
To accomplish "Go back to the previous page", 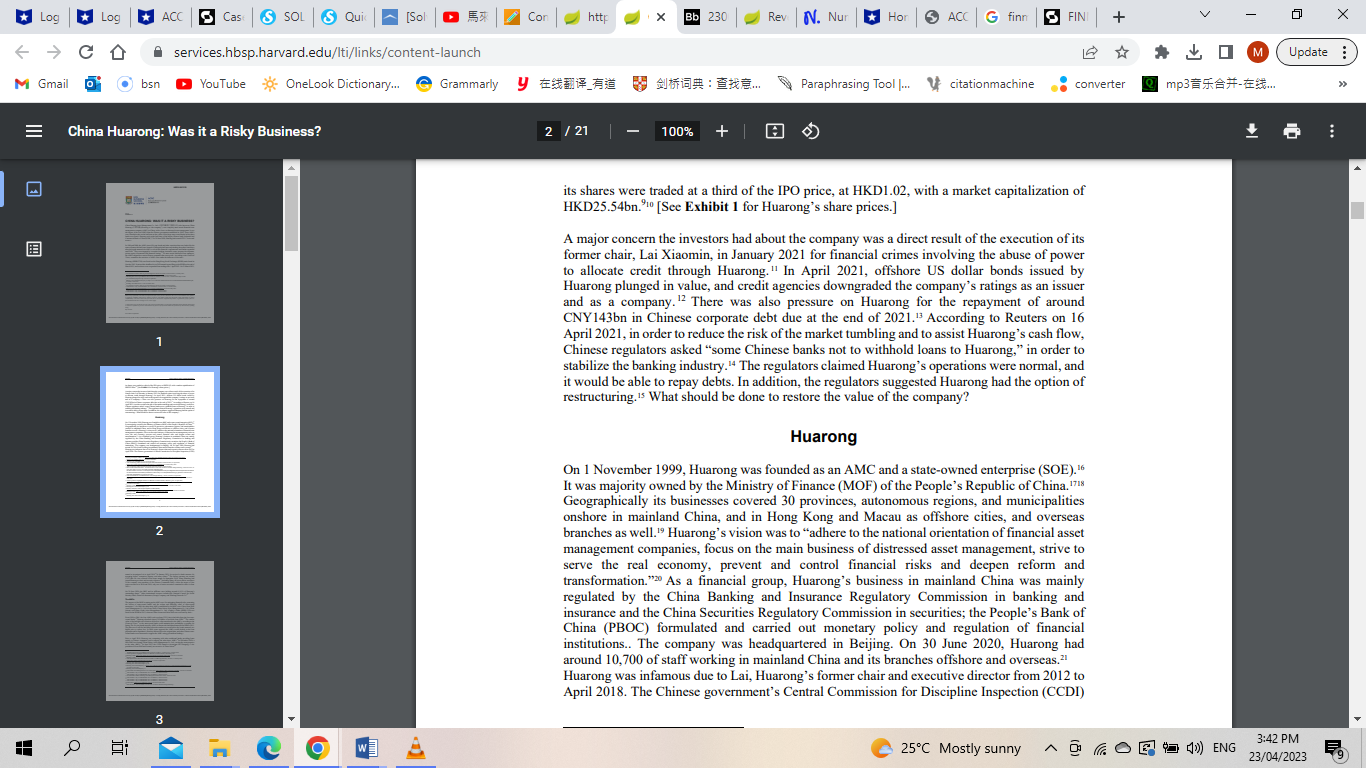I will (22, 52).
